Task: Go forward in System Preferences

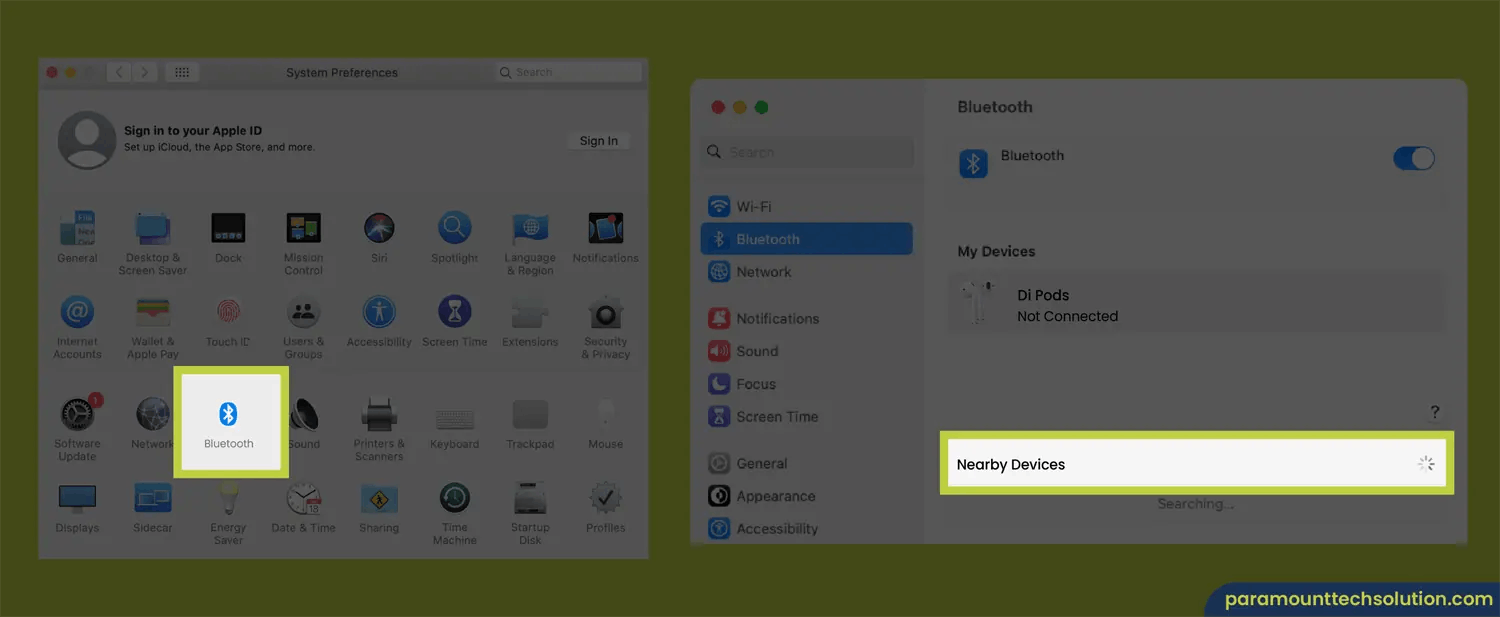Action: [x=146, y=72]
